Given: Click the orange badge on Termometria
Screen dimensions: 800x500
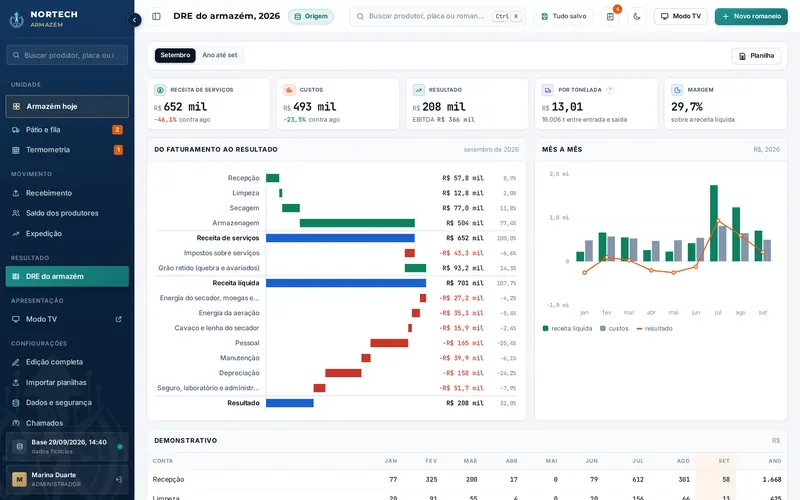Looking at the screenshot, I should coord(118,150).
